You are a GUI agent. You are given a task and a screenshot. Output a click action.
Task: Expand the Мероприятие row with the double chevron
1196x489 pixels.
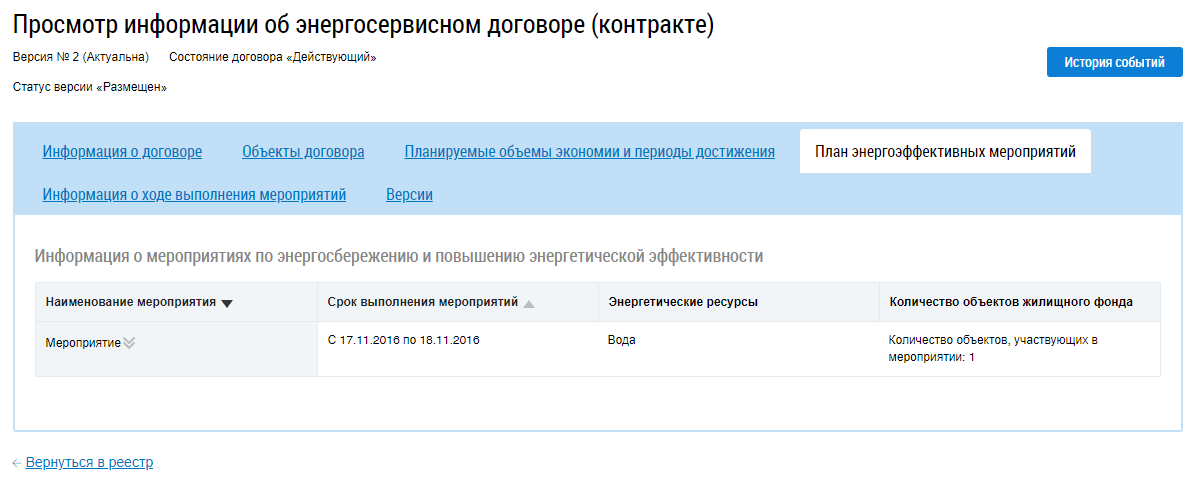pyautogui.click(x=129, y=343)
